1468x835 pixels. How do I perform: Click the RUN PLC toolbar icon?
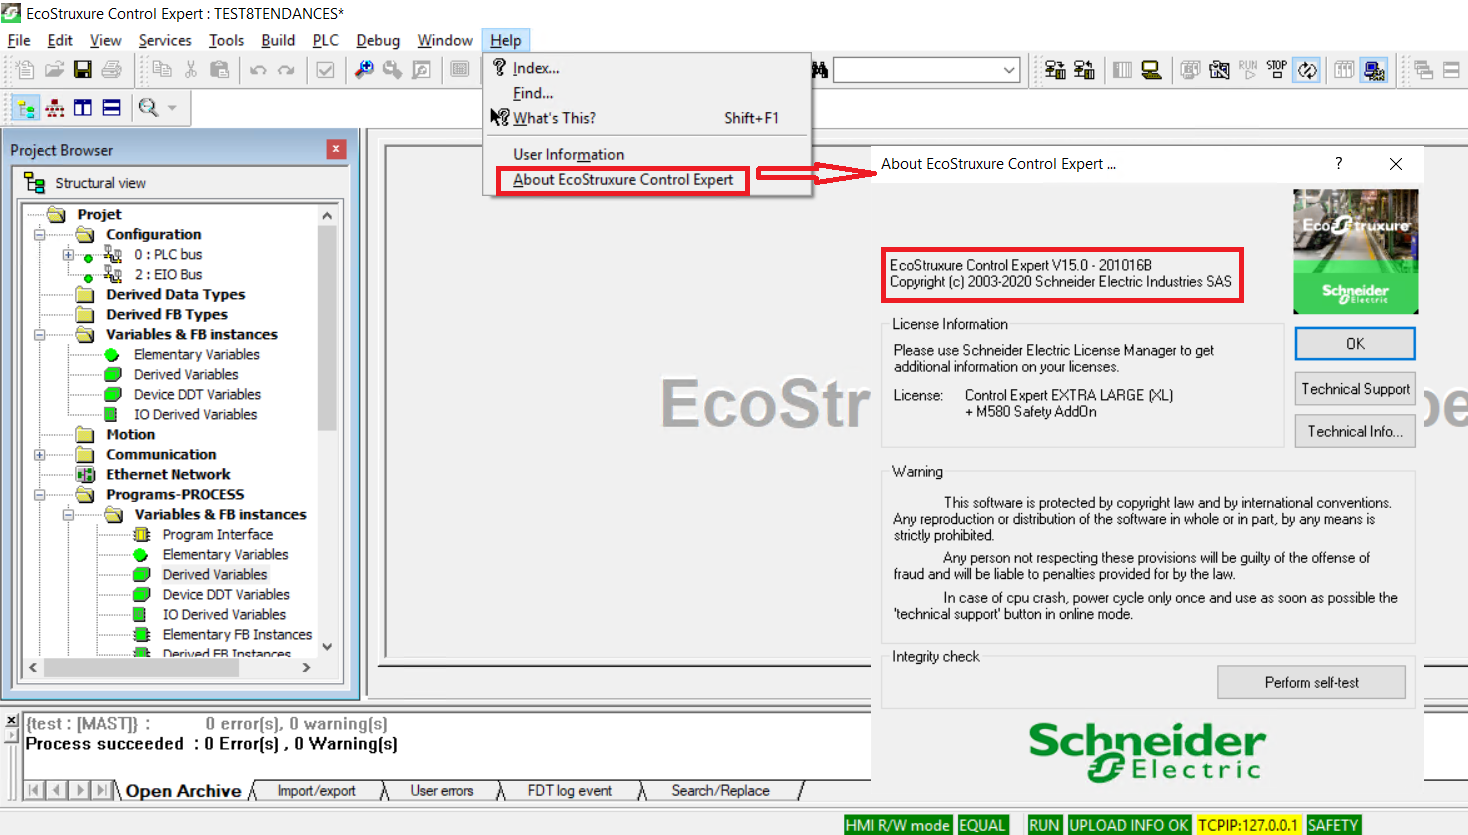pyautogui.click(x=1247, y=69)
